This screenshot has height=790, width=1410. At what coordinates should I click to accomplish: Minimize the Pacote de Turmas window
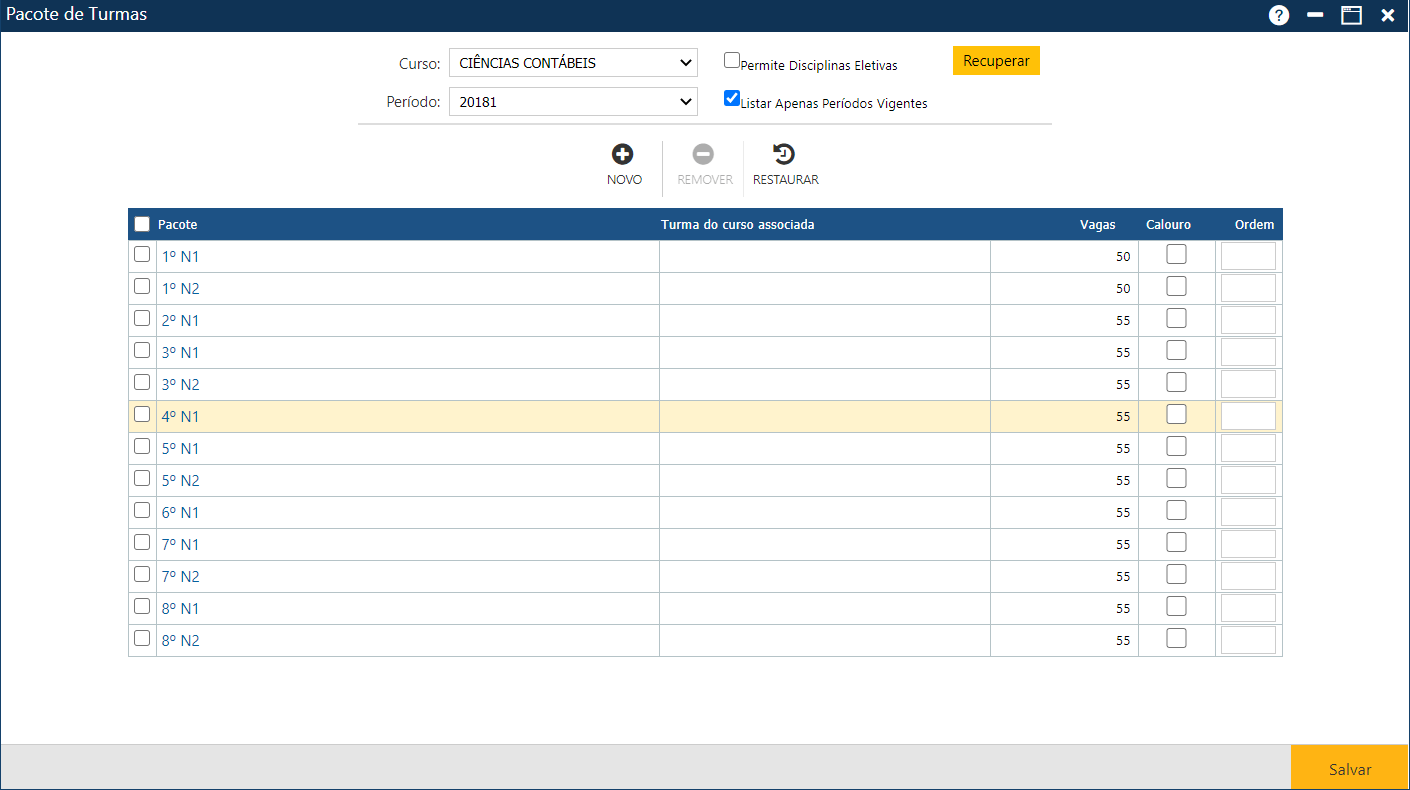click(x=1315, y=15)
